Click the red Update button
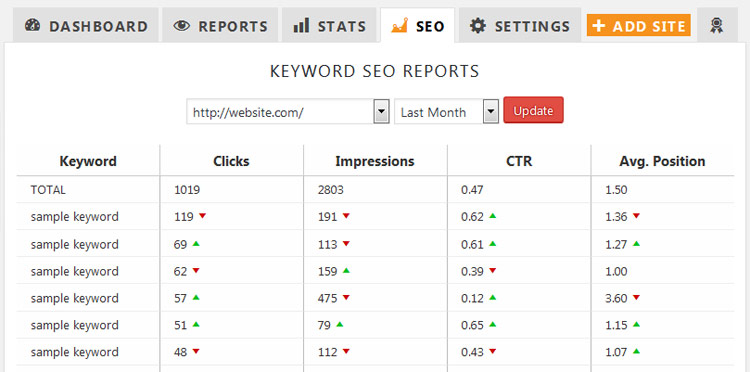 pyautogui.click(x=533, y=110)
